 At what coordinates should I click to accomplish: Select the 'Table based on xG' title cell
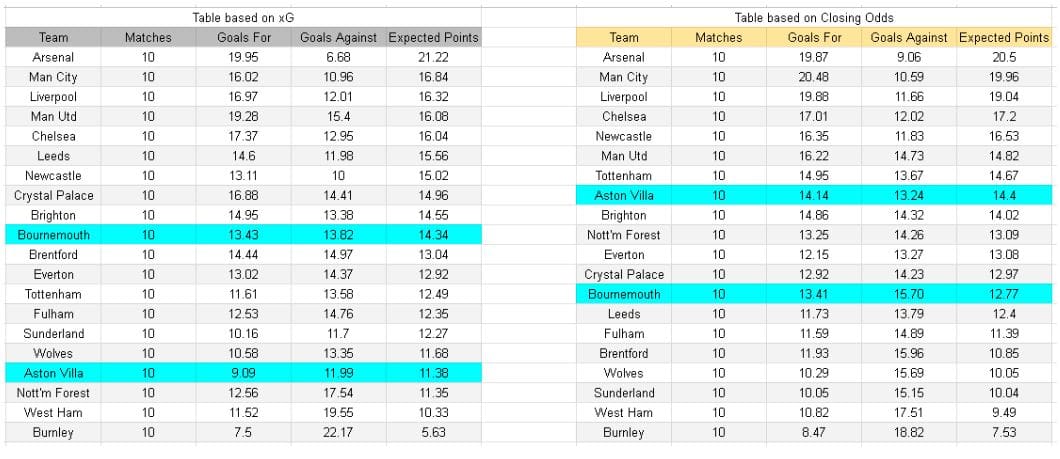(243, 18)
